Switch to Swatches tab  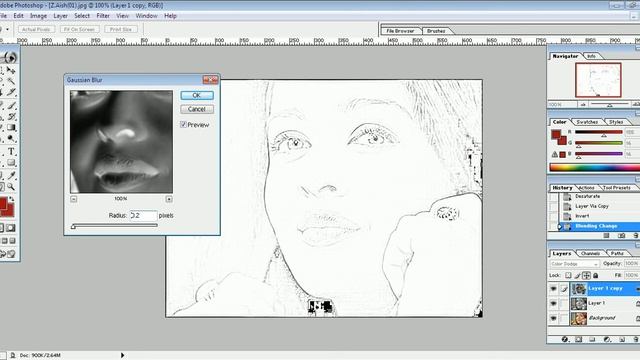pos(587,122)
